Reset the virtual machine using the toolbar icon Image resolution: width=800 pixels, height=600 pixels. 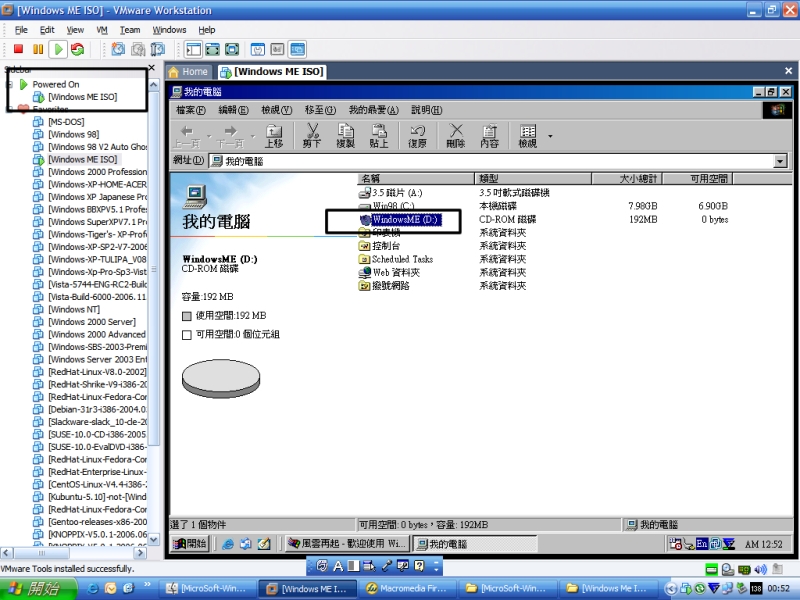coord(78,49)
